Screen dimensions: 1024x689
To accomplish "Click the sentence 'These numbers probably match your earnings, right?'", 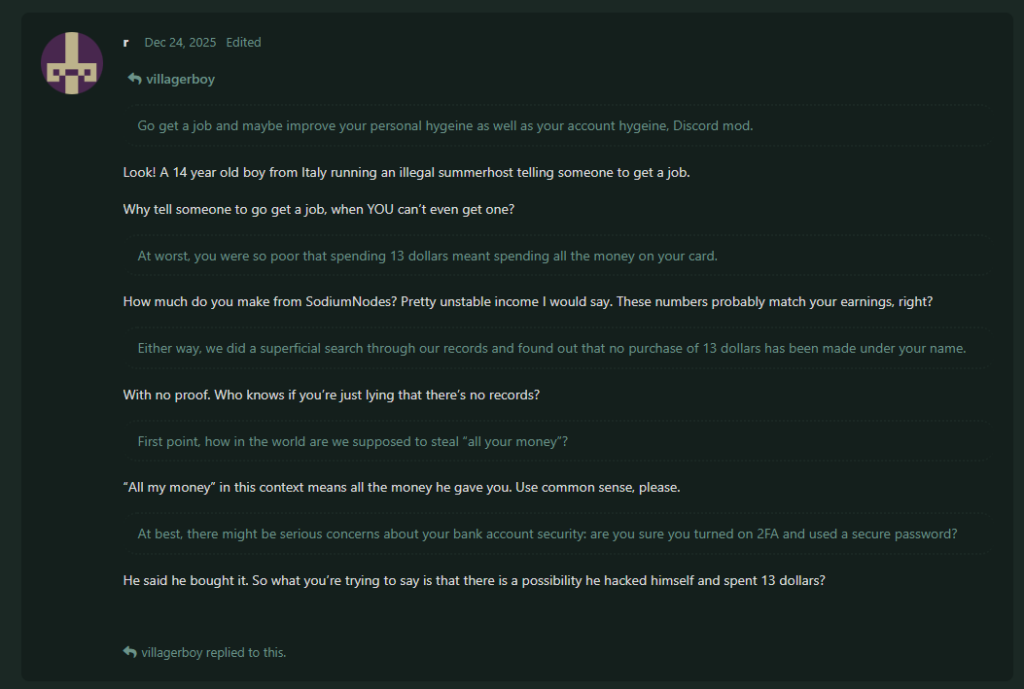I will click(x=775, y=302).
